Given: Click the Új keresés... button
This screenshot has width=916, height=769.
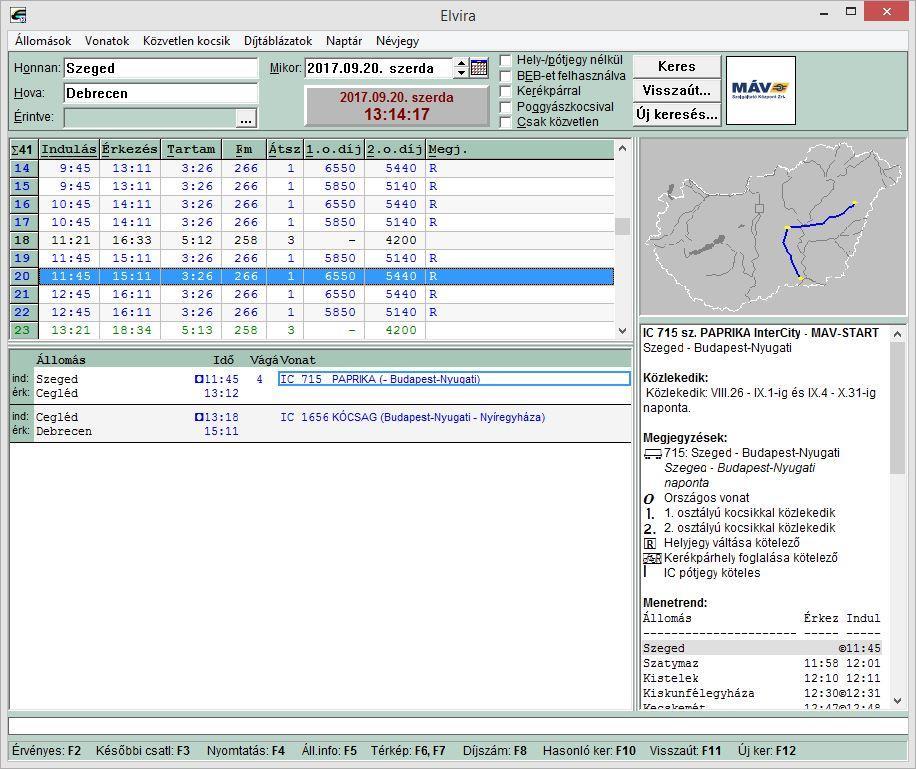Looking at the screenshot, I should (x=676, y=115).
